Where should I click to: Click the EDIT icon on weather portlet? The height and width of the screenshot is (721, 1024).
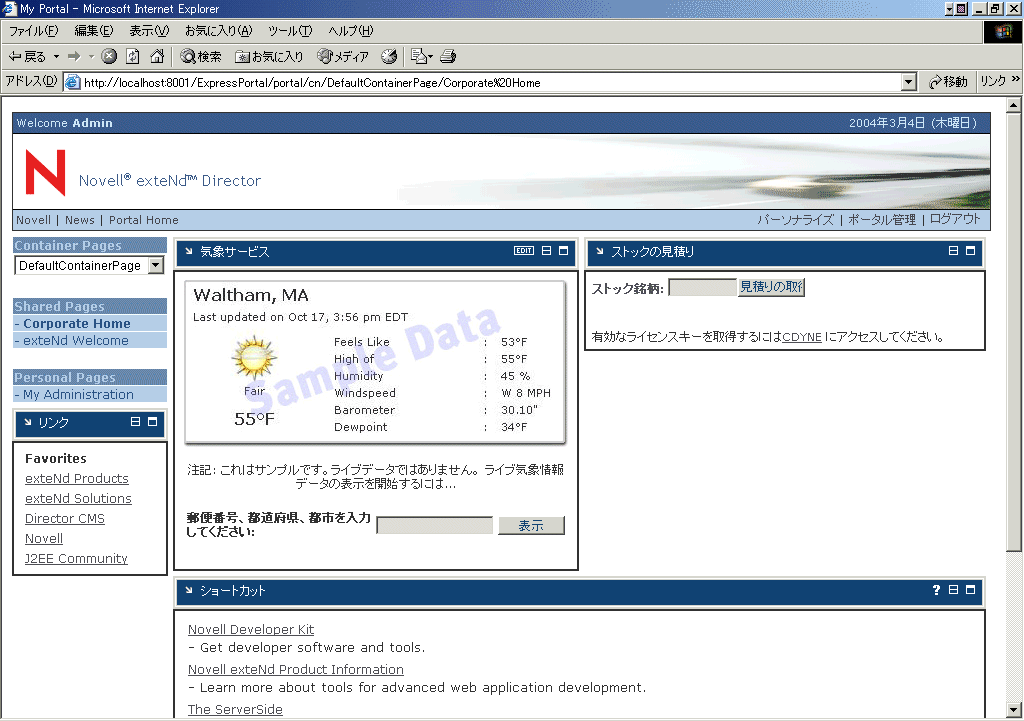pyautogui.click(x=524, y=251)
